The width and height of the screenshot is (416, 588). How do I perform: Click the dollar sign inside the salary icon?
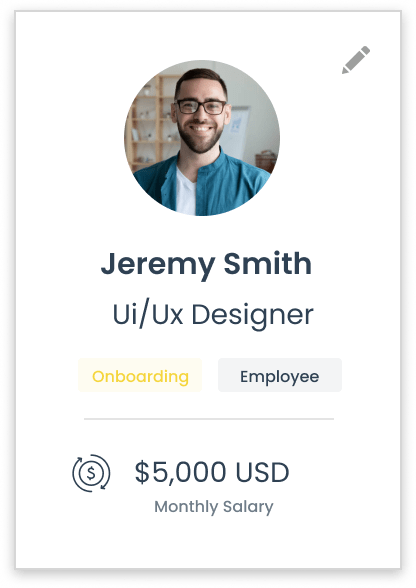coord(91,473)
